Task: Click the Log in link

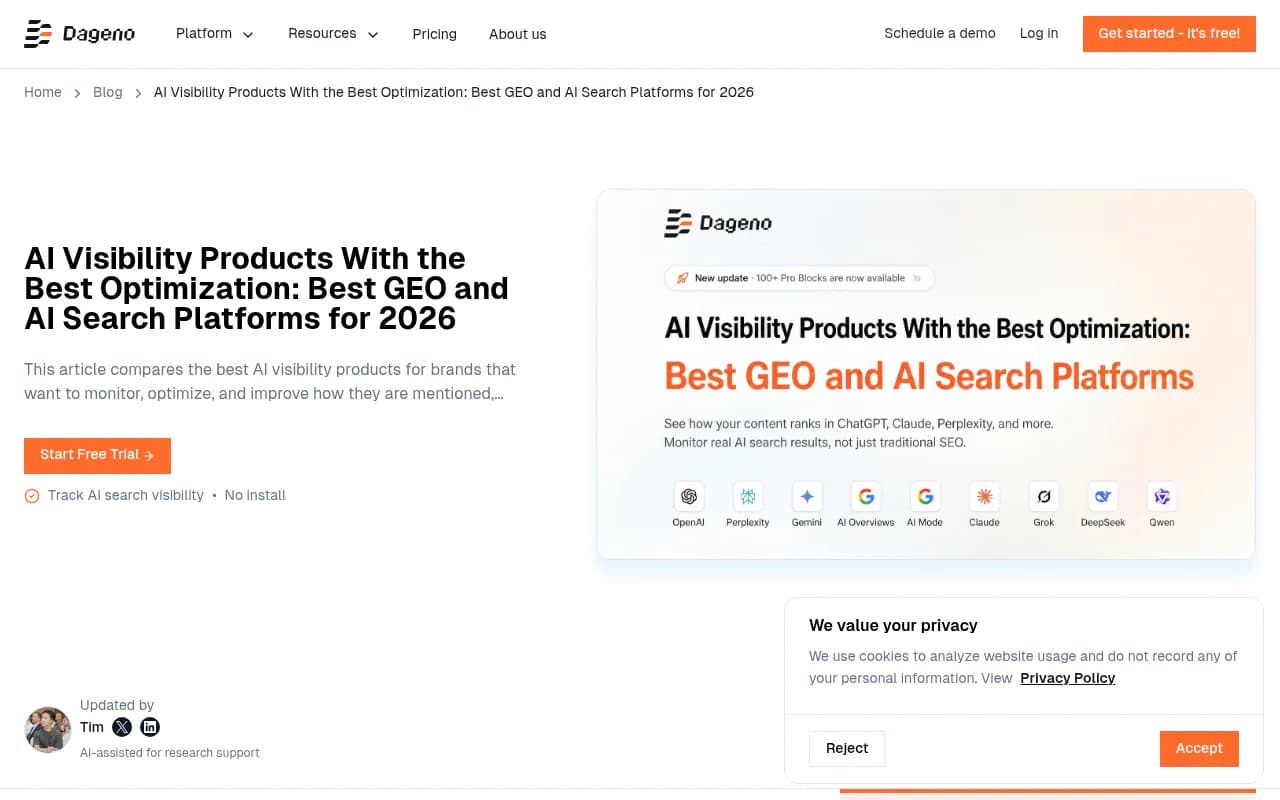Action: (1039, 33)
